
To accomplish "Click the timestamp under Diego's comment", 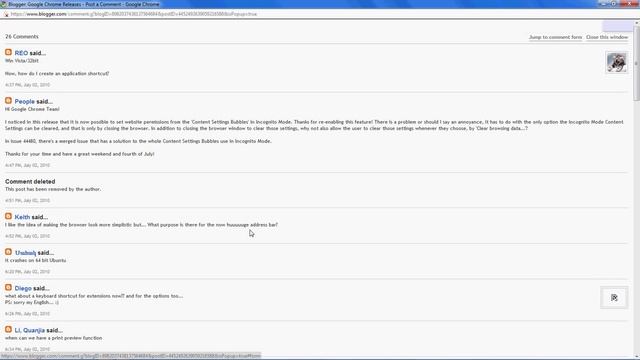I will [x=27, y=313].
